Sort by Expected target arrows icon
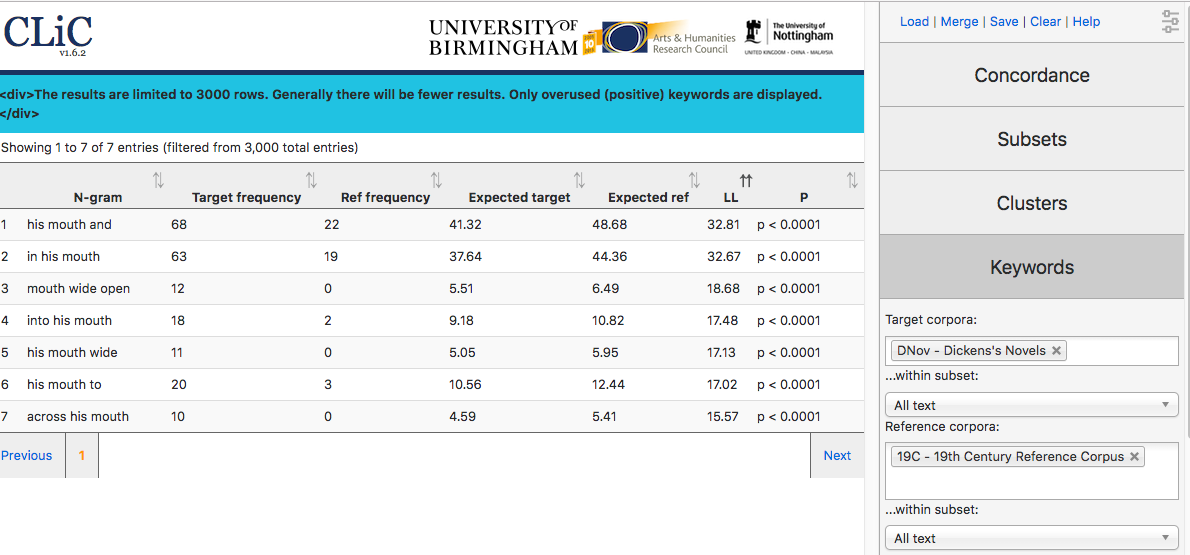This screenshot has width=1190, height=555. coord(579,181)
